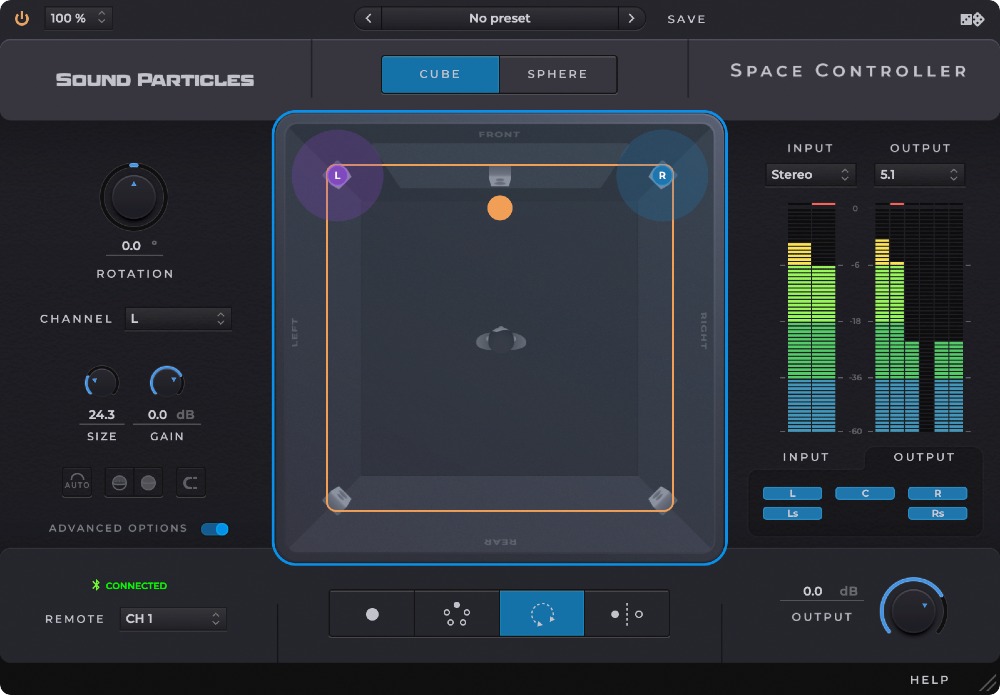The width and height of the screenshot is (1000, 695).
Task: Open the Remote channel dropdown showing CH 1
Action: click(x=173, y=619)
